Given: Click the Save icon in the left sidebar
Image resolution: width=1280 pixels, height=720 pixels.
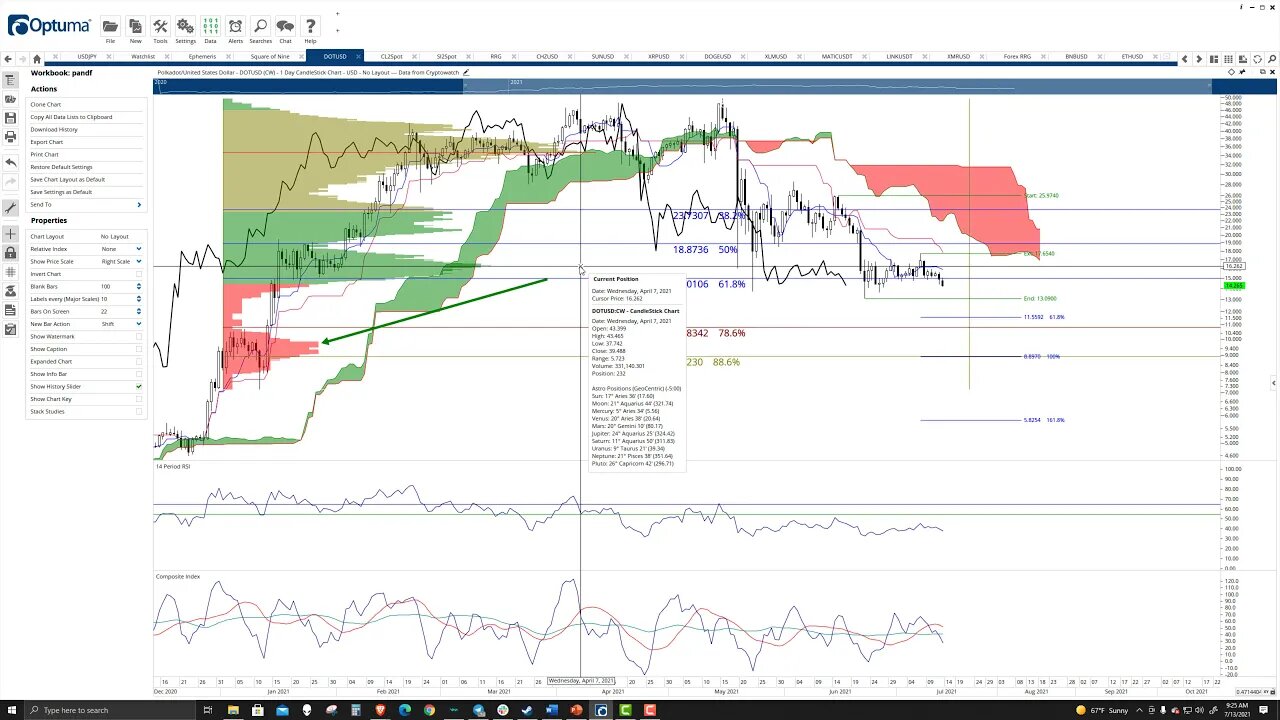Looking at the screenshot, I should pos(10,118).
